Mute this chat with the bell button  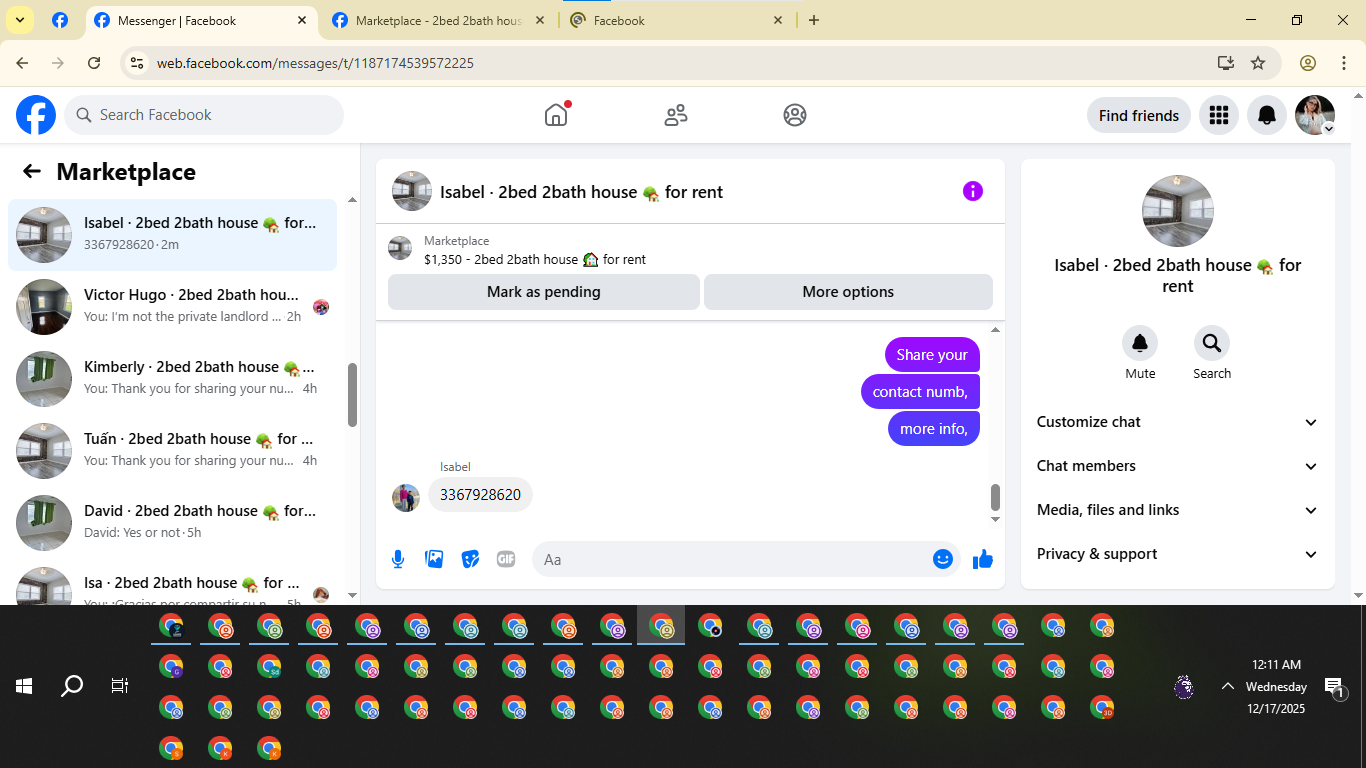click(x=1140, y=343)
